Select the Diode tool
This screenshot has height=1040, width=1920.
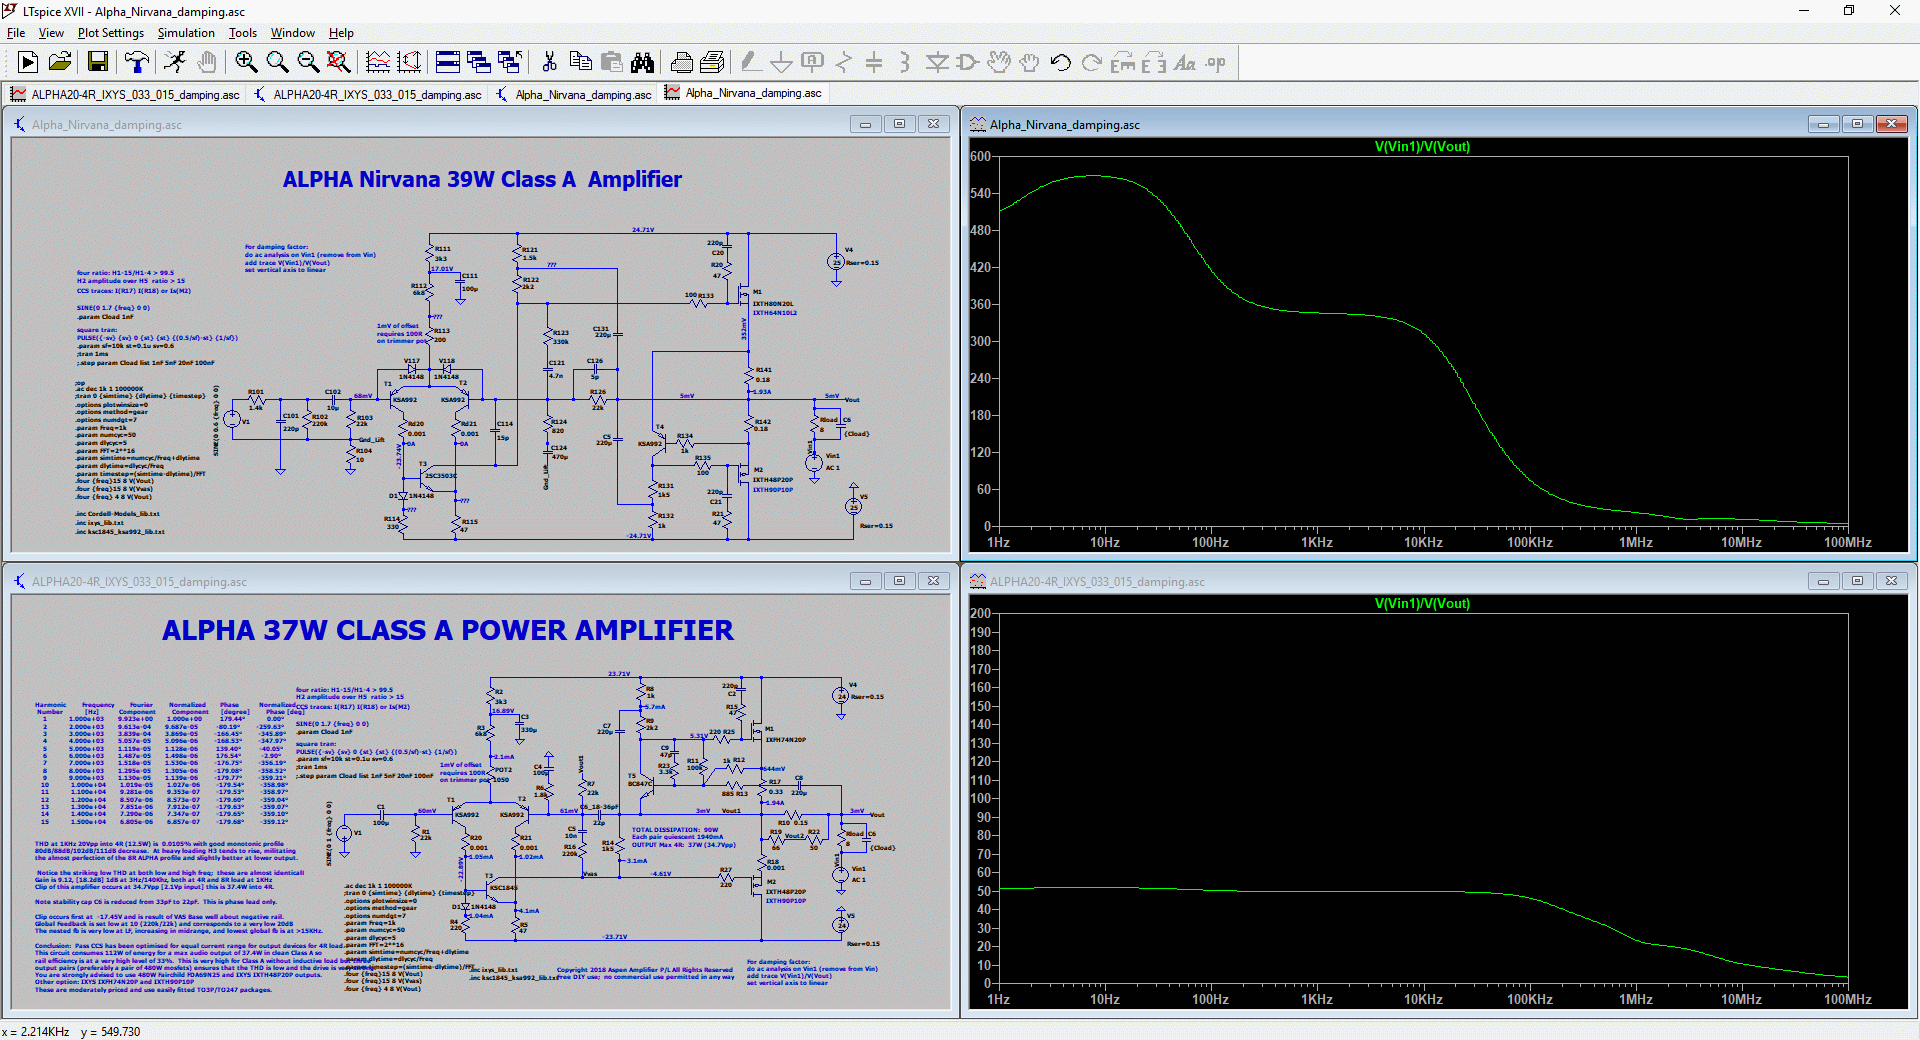(937, 62)
